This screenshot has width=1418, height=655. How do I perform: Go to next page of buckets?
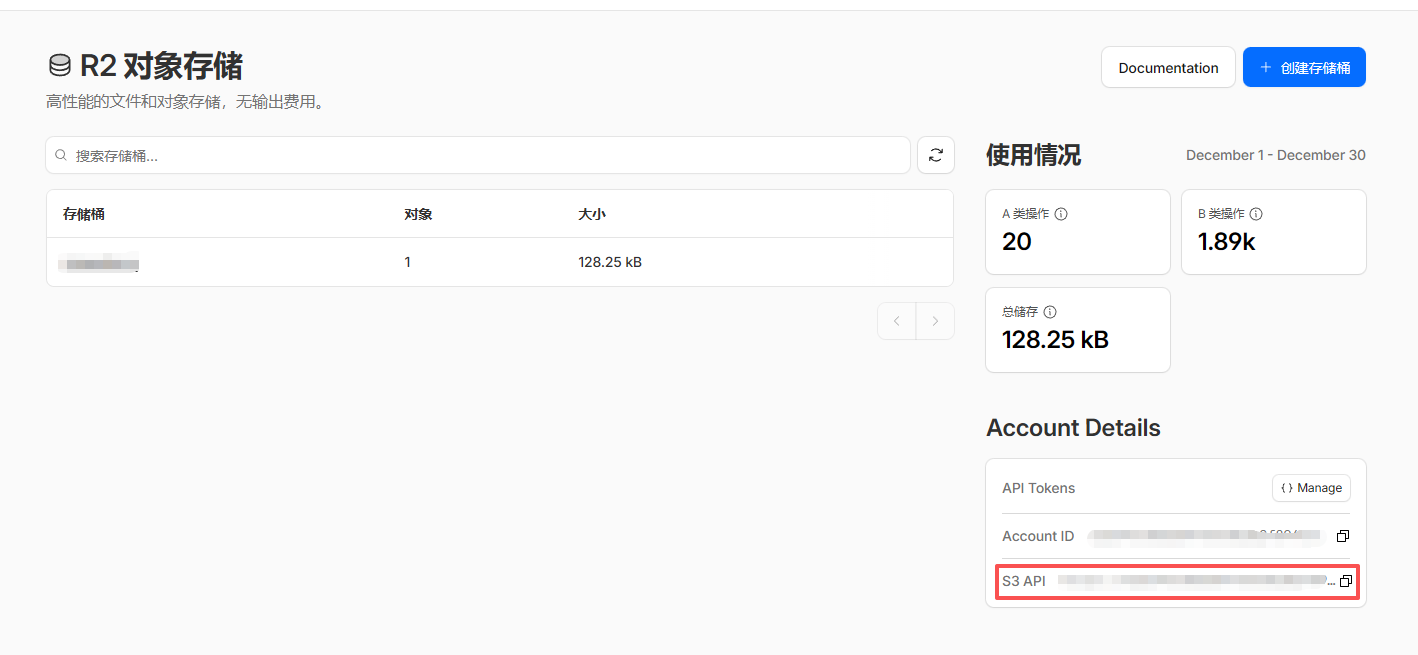(x=935, y=321)
